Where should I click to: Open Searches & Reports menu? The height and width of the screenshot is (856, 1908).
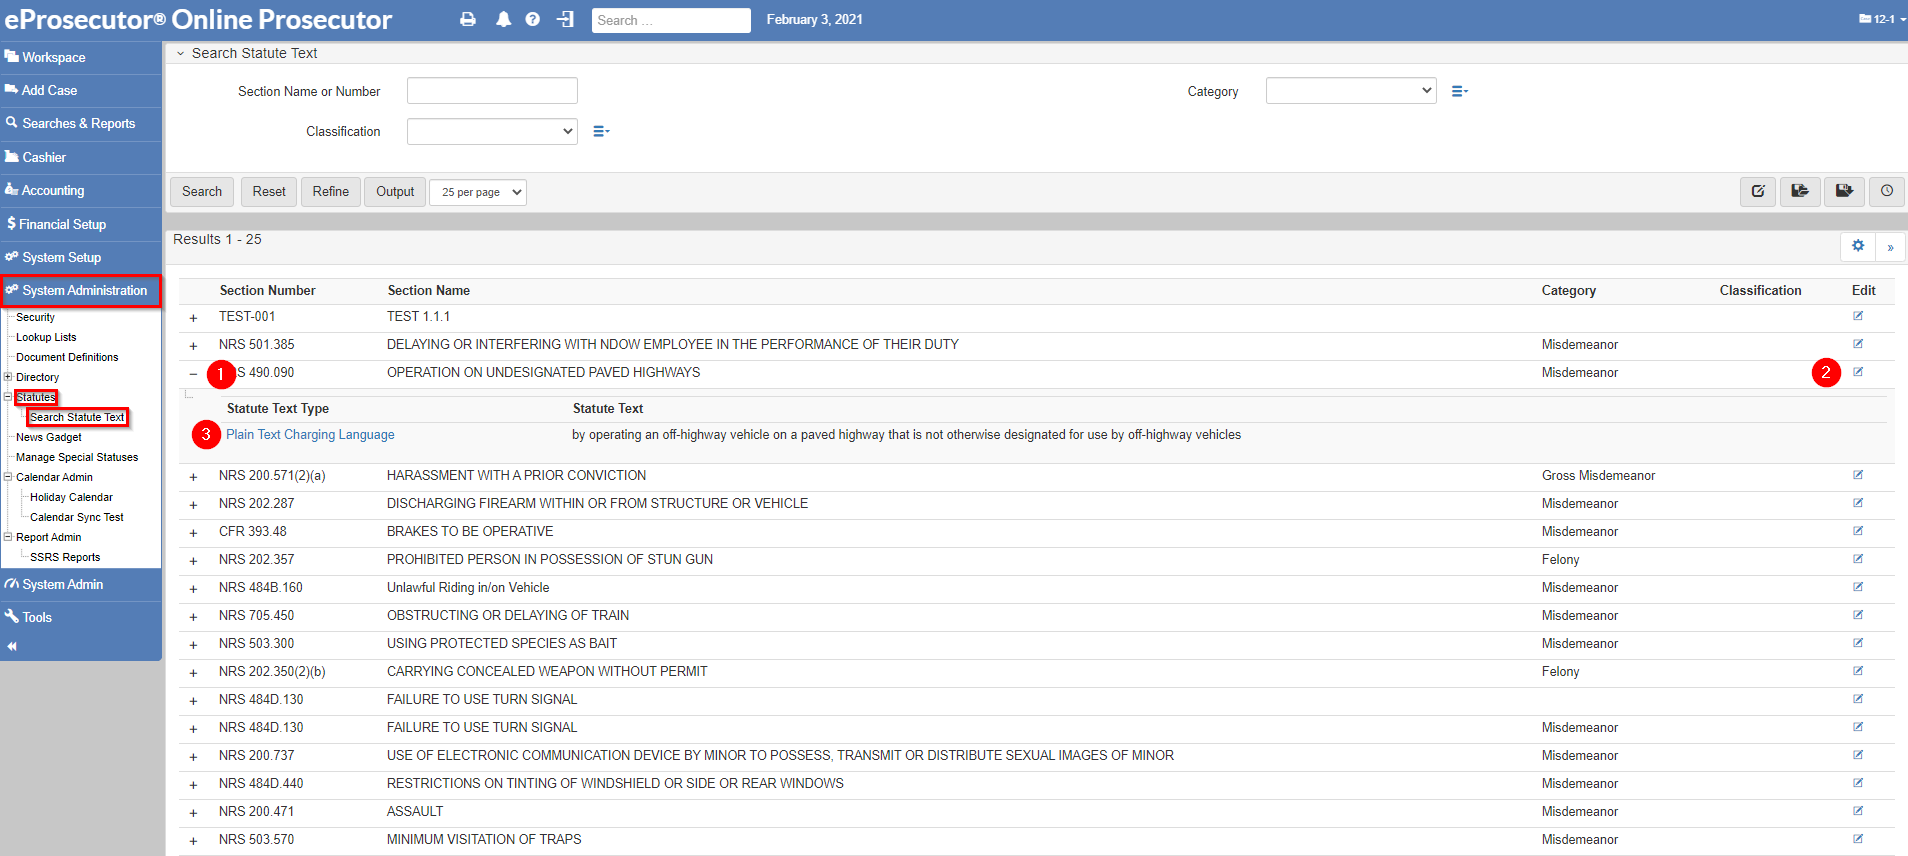coord(80,123)
